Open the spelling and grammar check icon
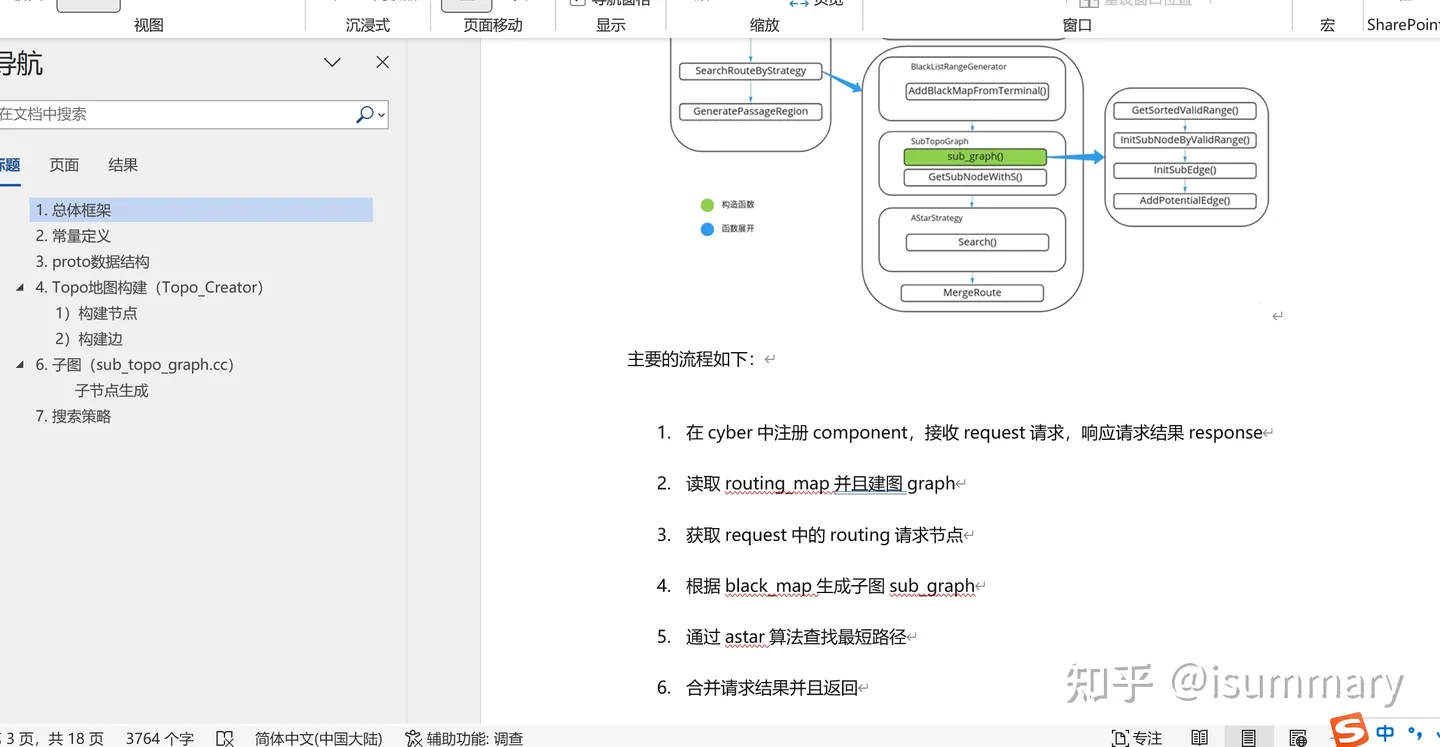The image size is (1440, 747). click(x=225, y=738)
